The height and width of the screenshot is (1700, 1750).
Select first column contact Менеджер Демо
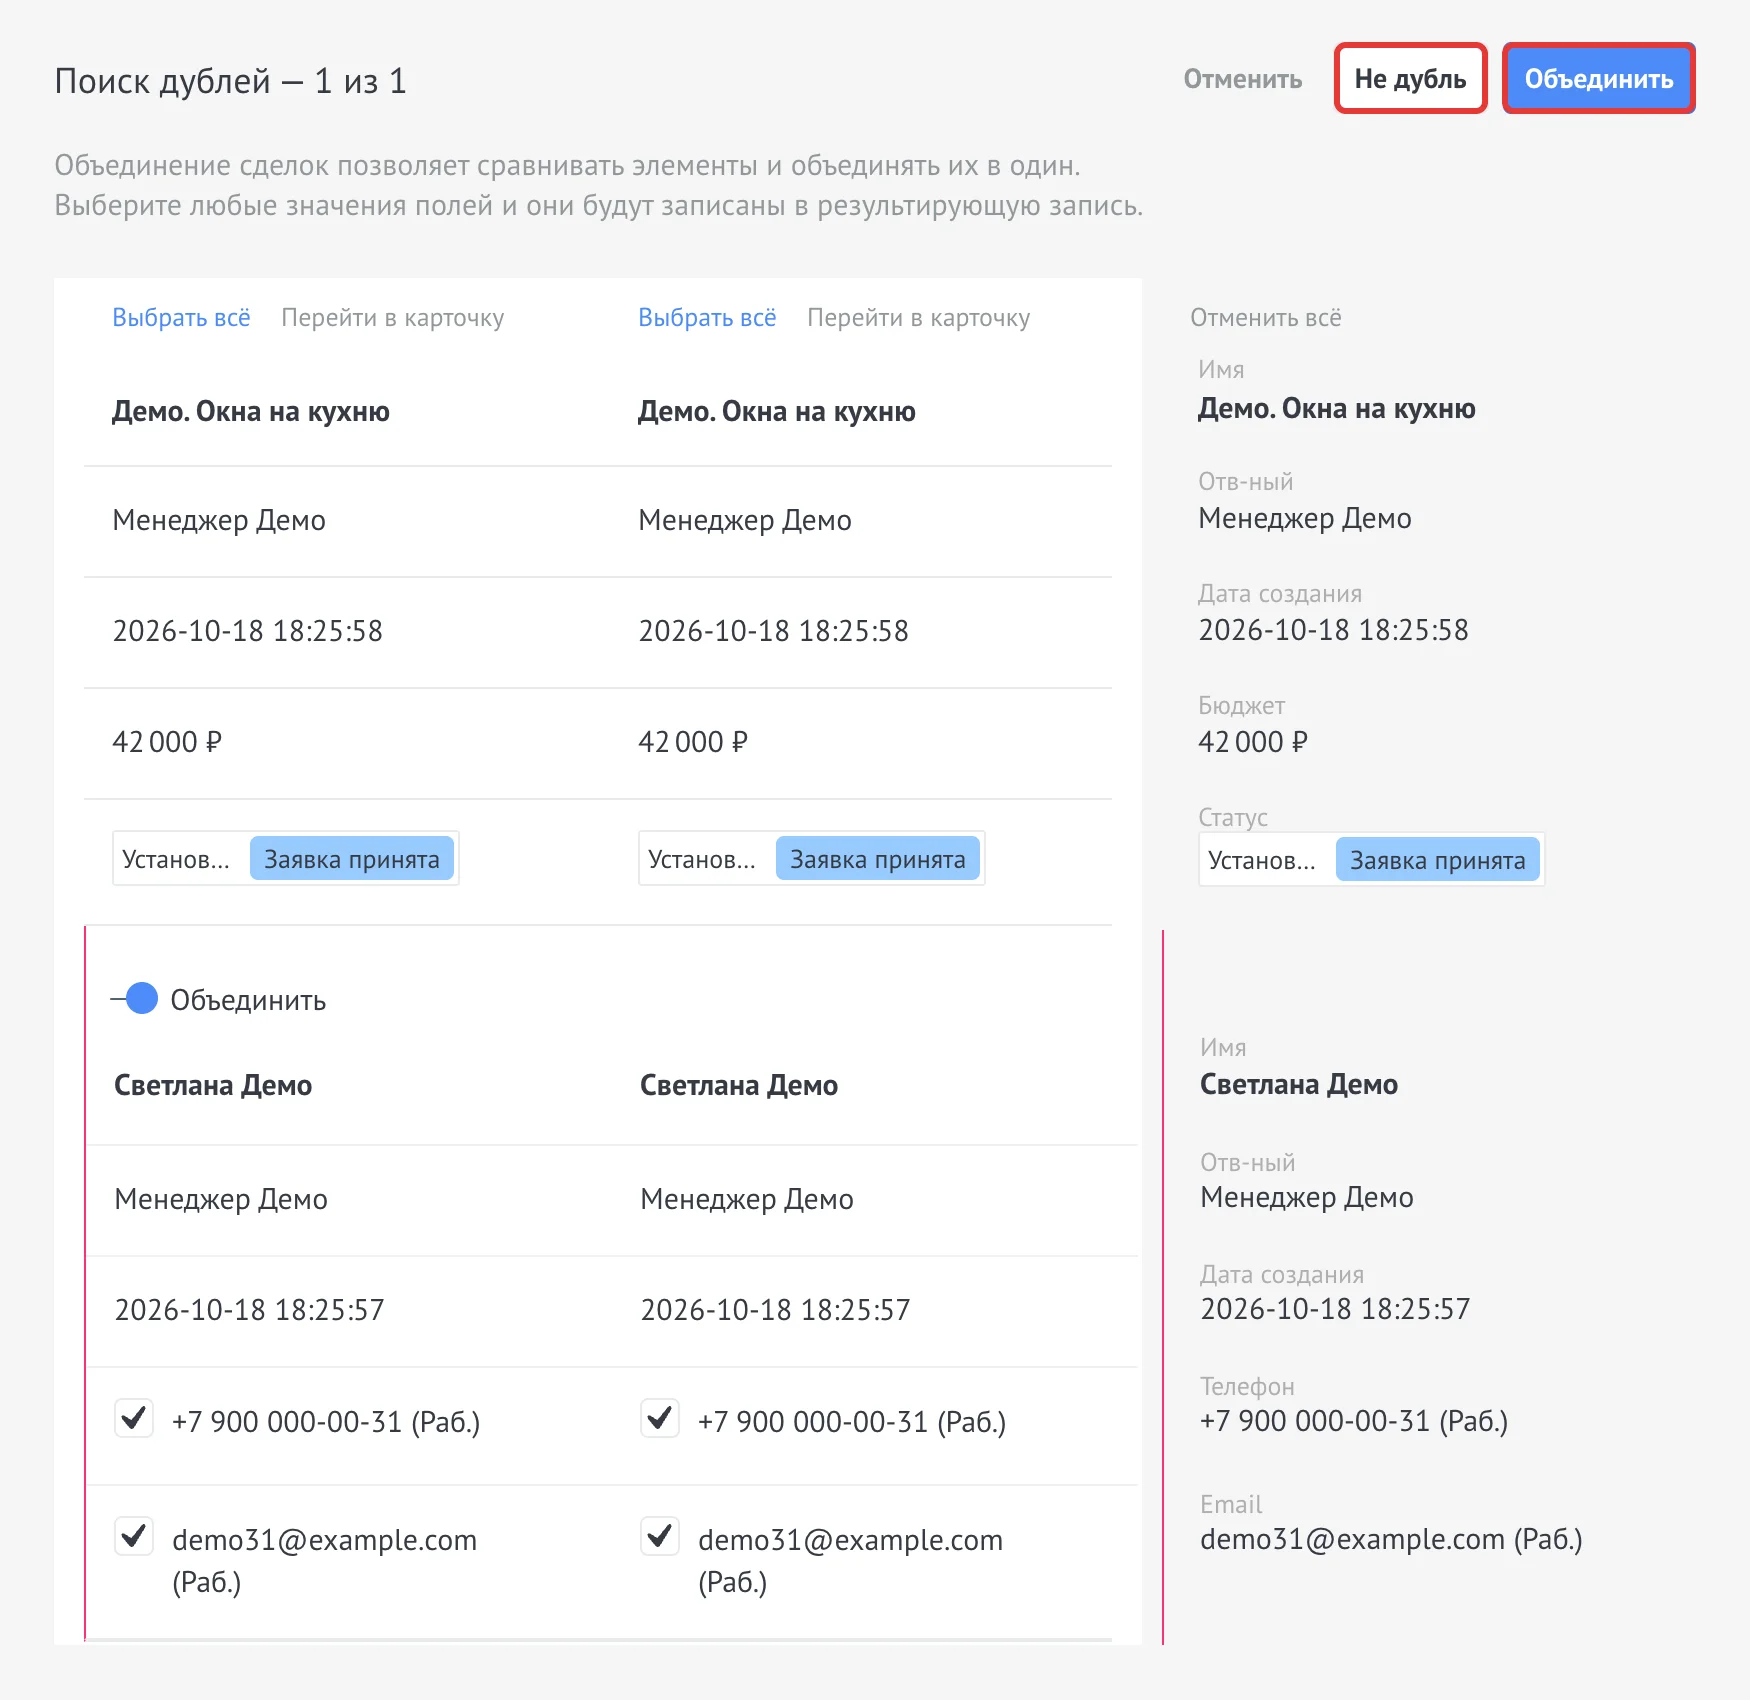[x=221, y=1199]
